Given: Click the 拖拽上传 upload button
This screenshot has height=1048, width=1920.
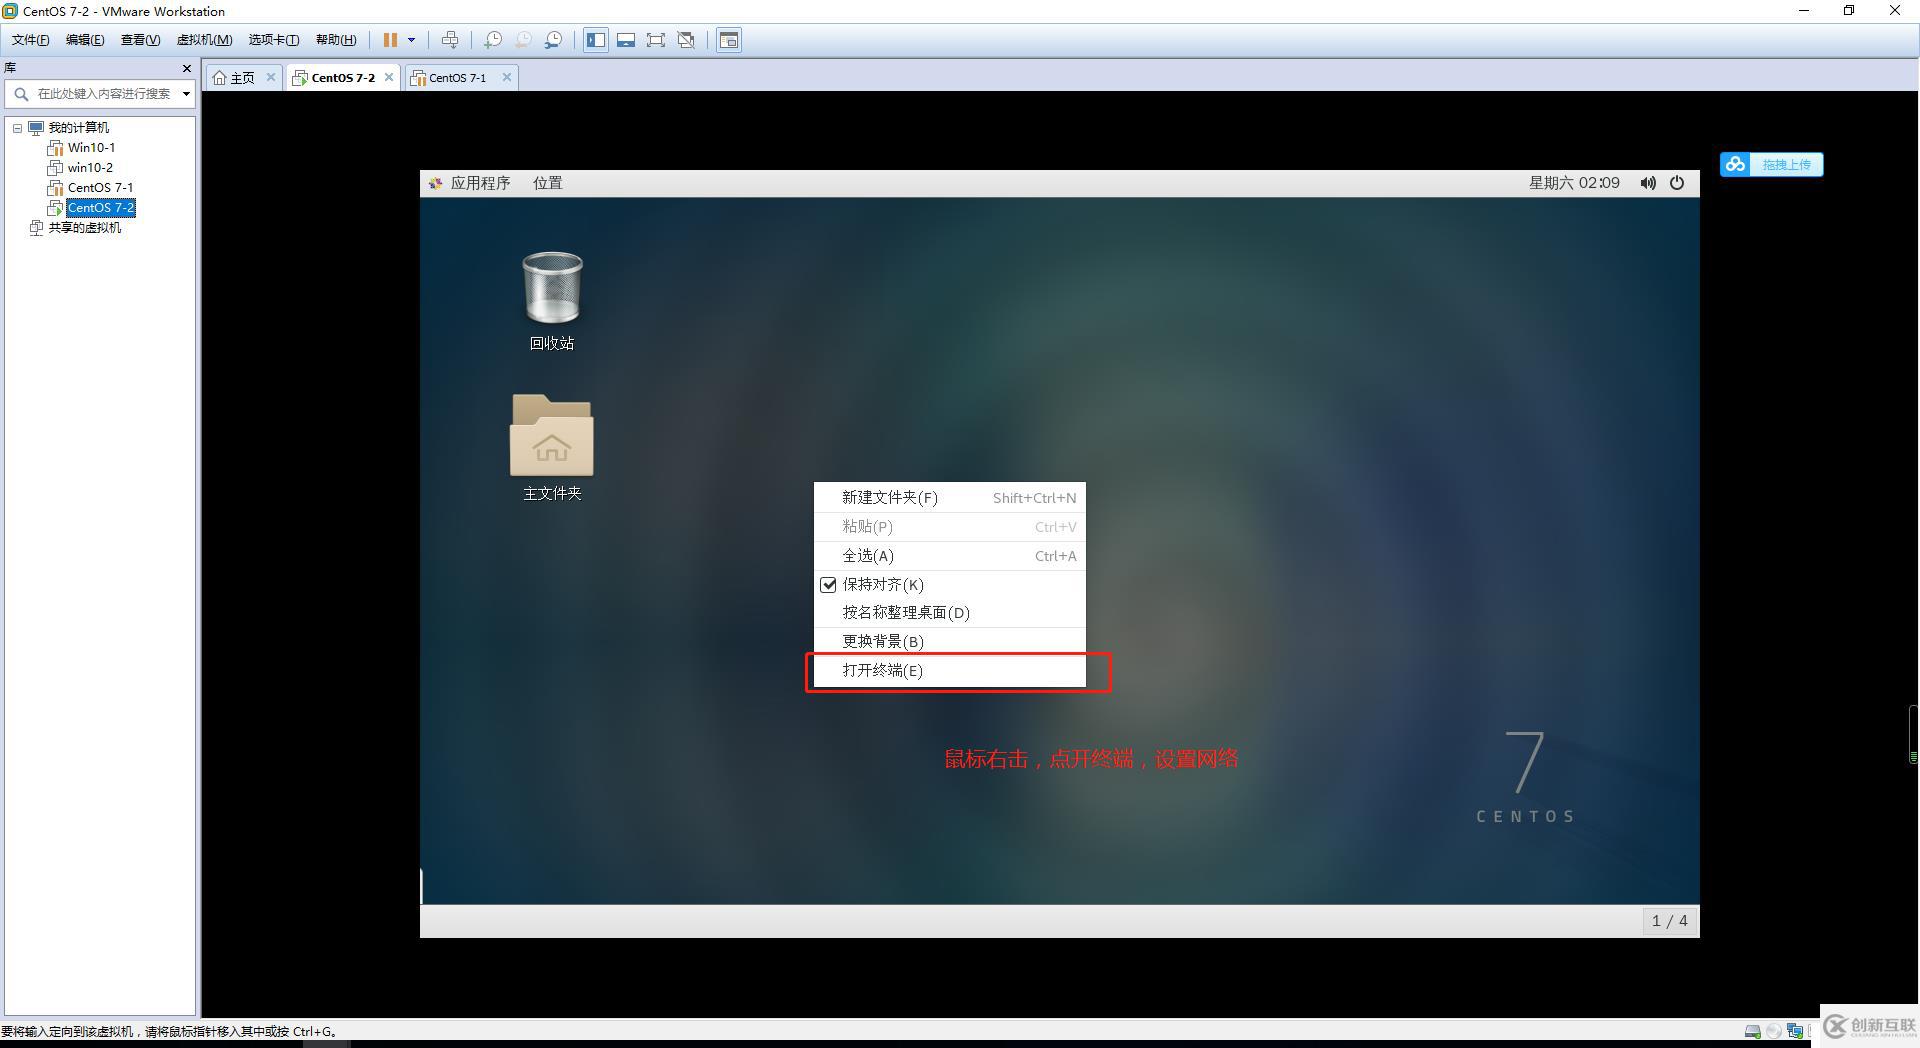Looking at the screenshot, I should point(1771,165).
